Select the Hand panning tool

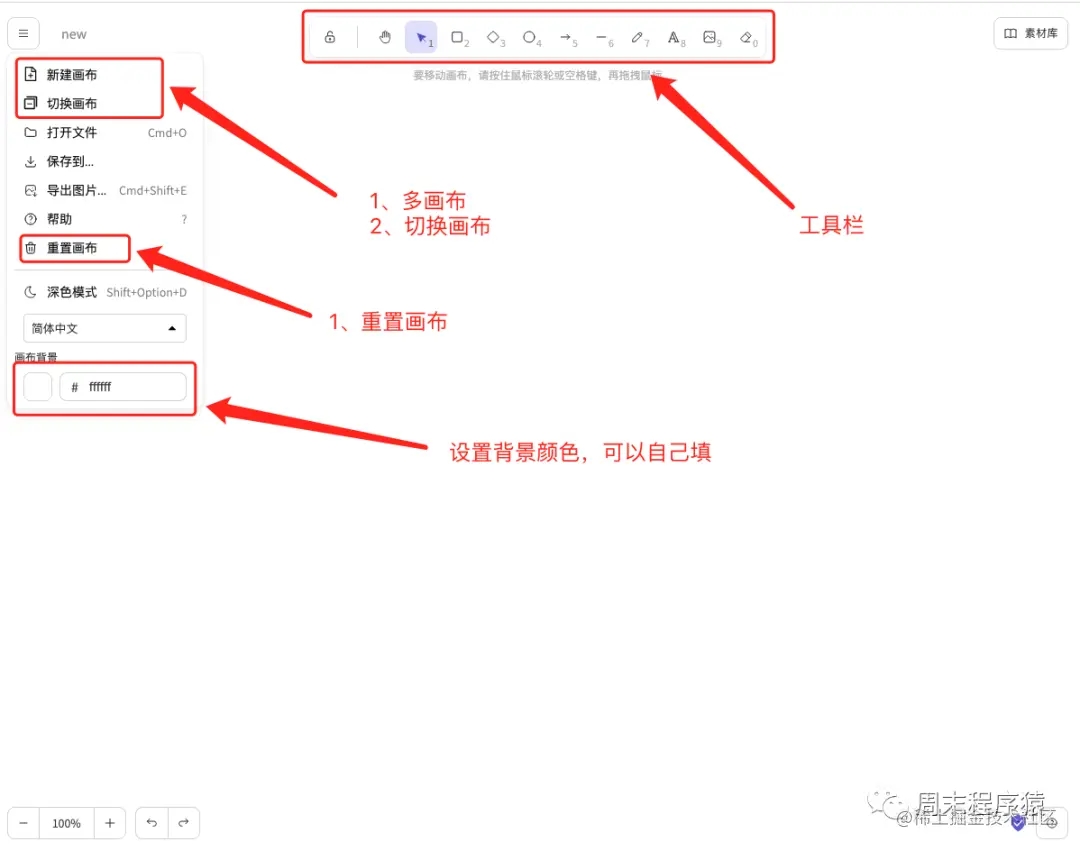384,37
